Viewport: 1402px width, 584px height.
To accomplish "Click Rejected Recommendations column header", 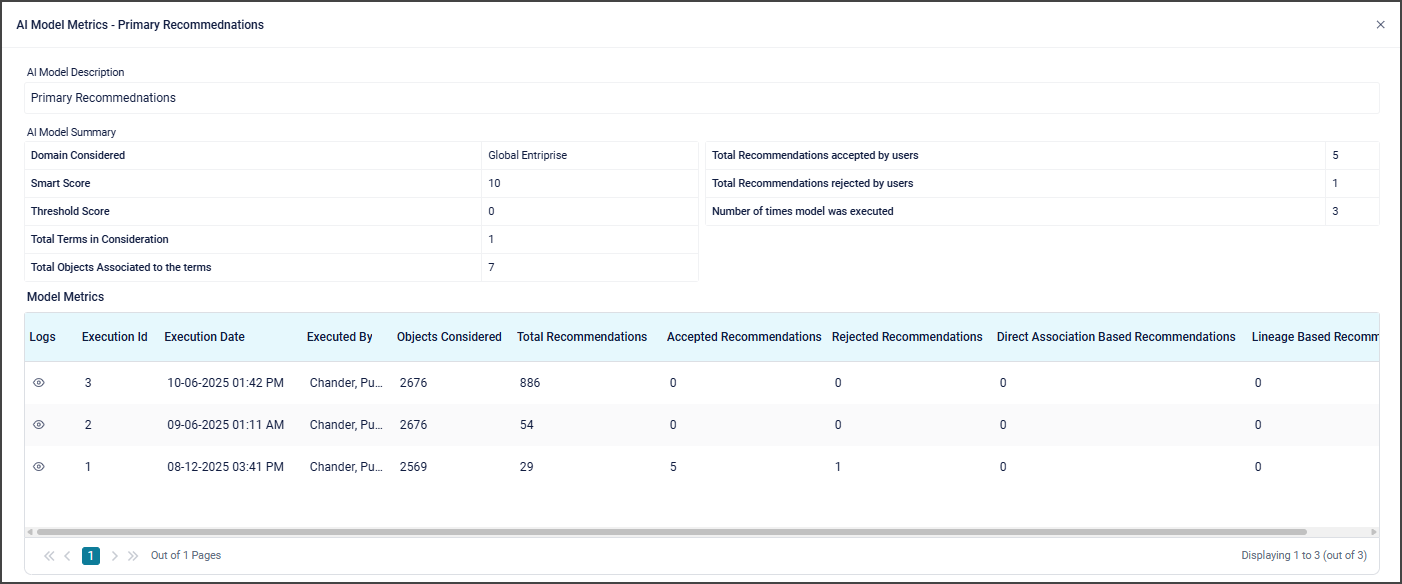I will [907, 337].
